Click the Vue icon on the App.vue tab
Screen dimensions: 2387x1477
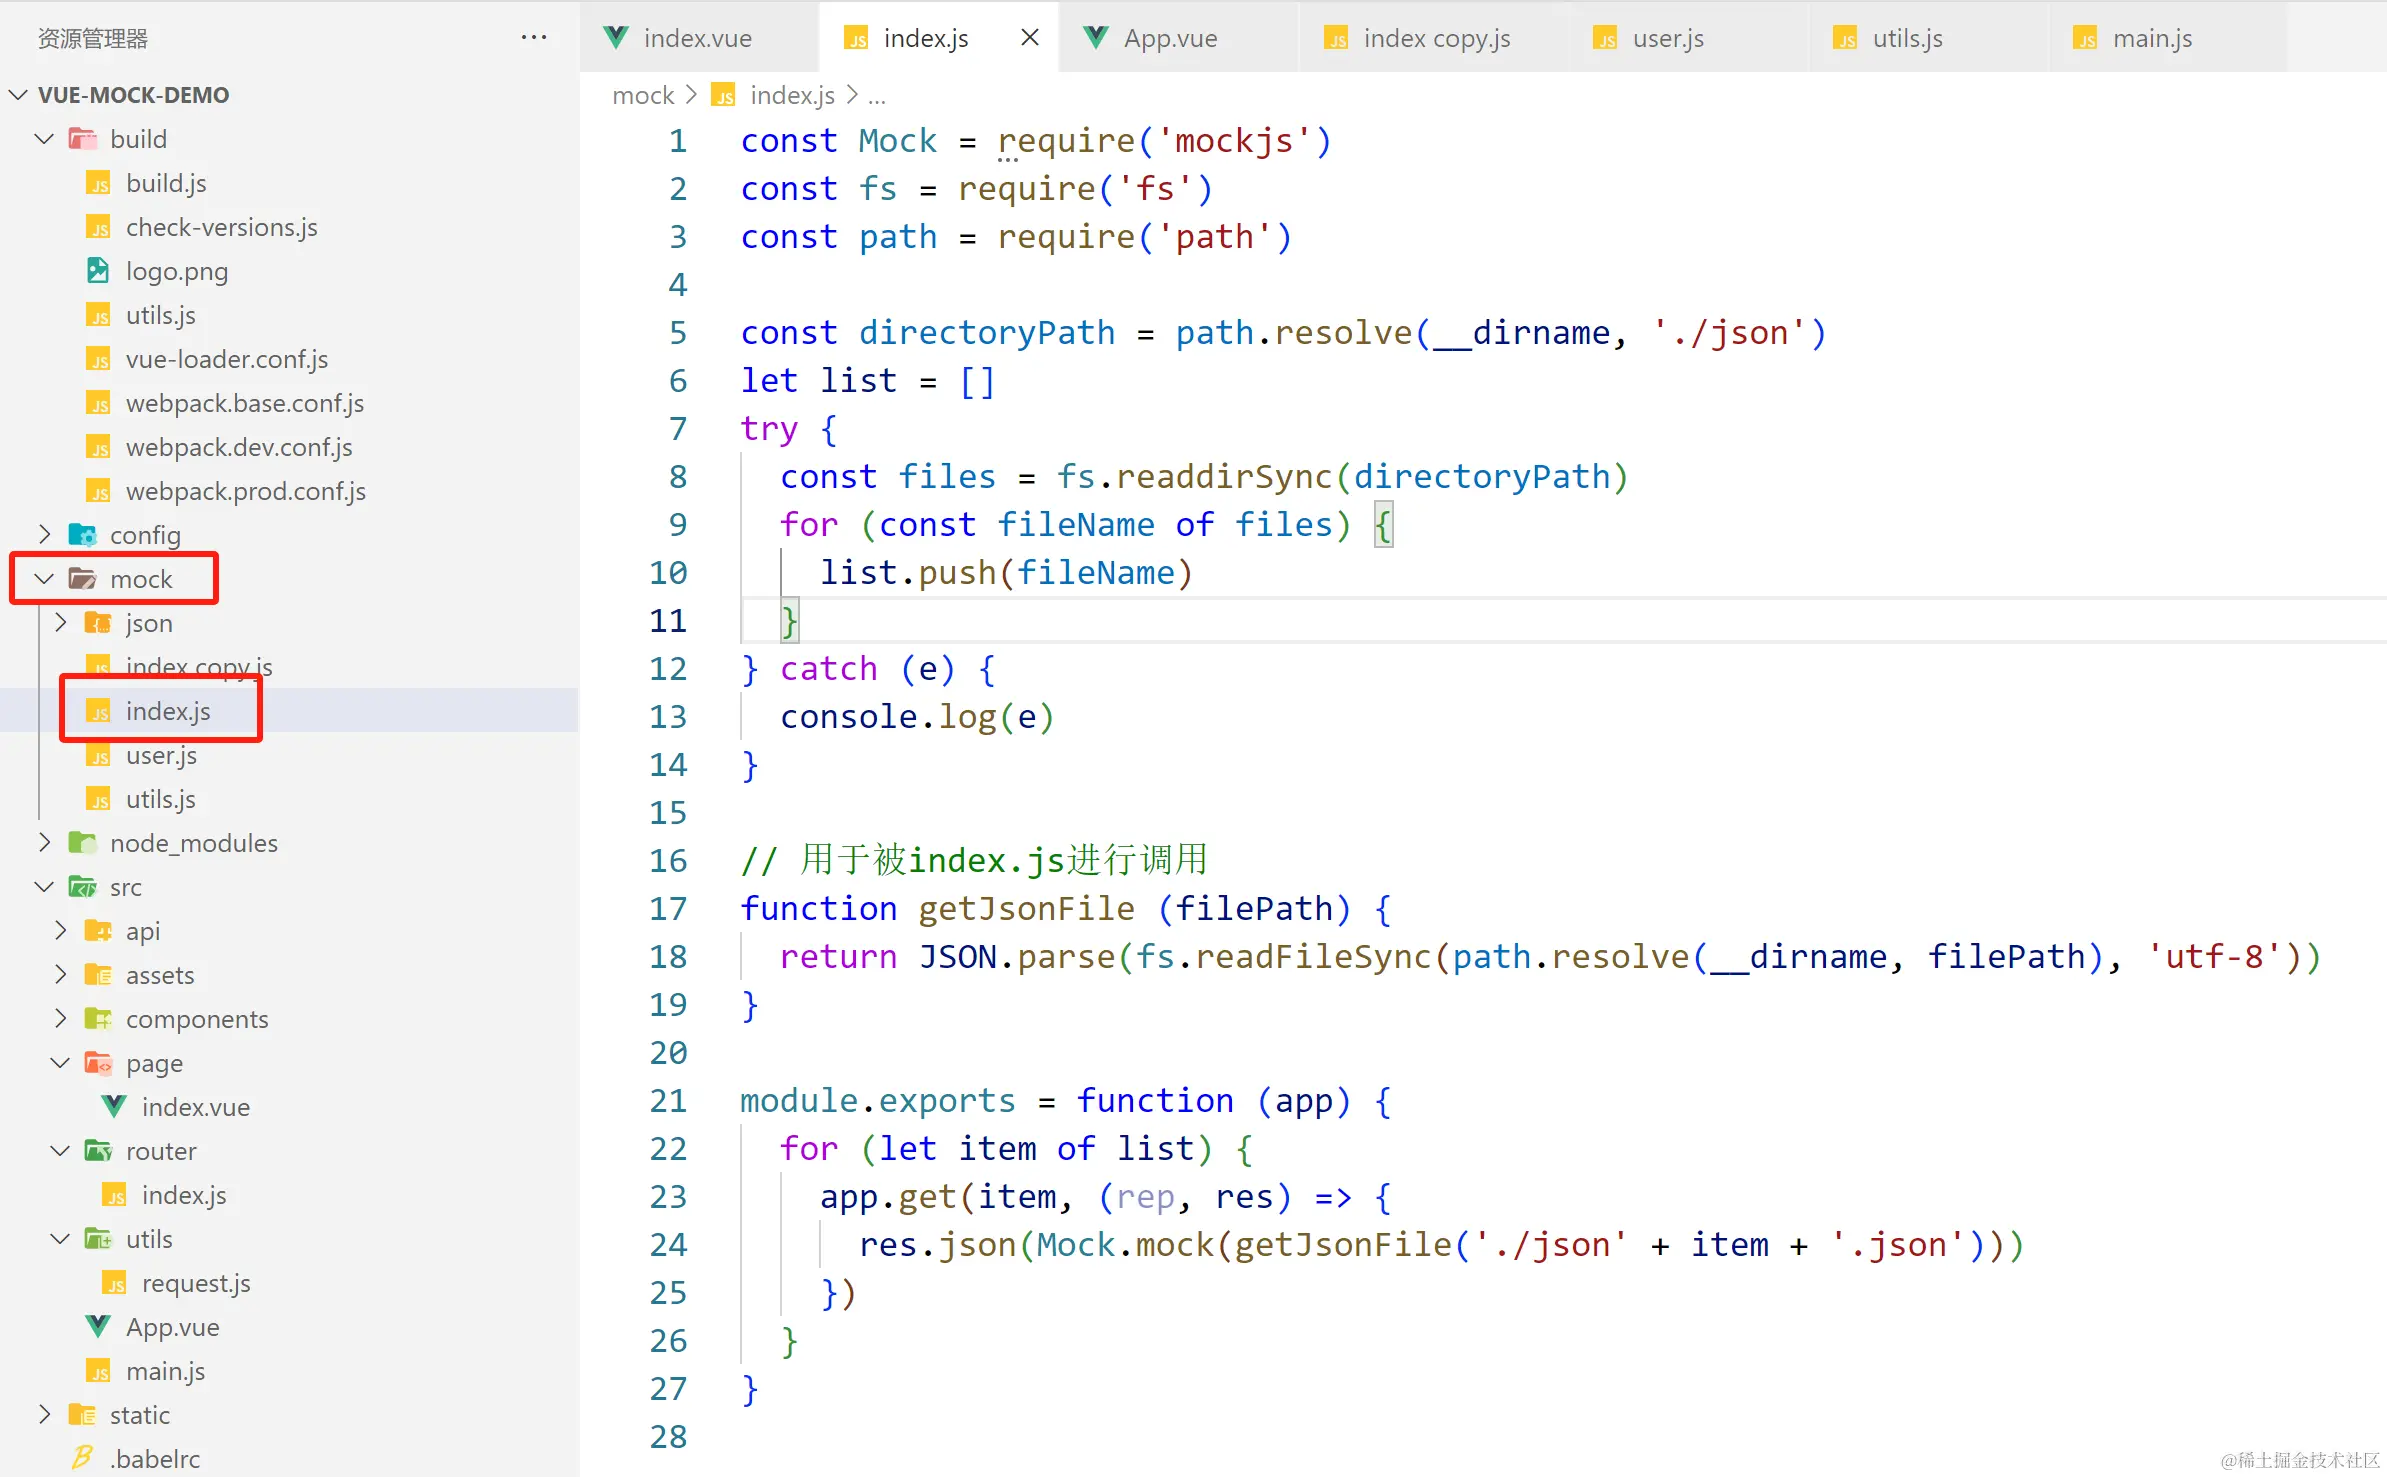coord(1096,38)
